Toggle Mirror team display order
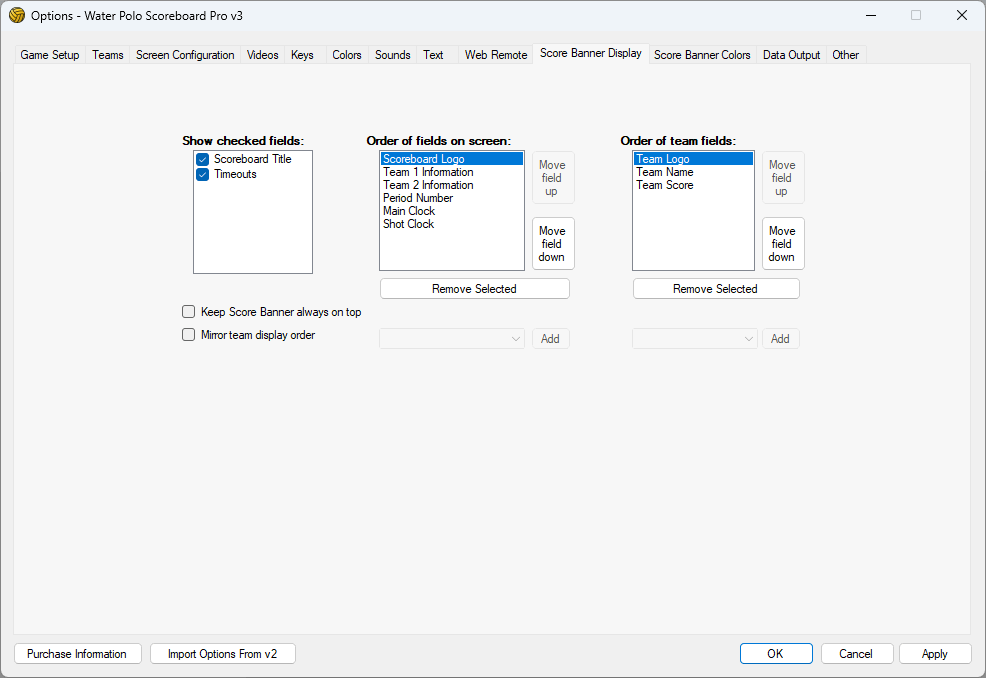The height and width of the screenshot is (678, 986). tap(188, 335)
